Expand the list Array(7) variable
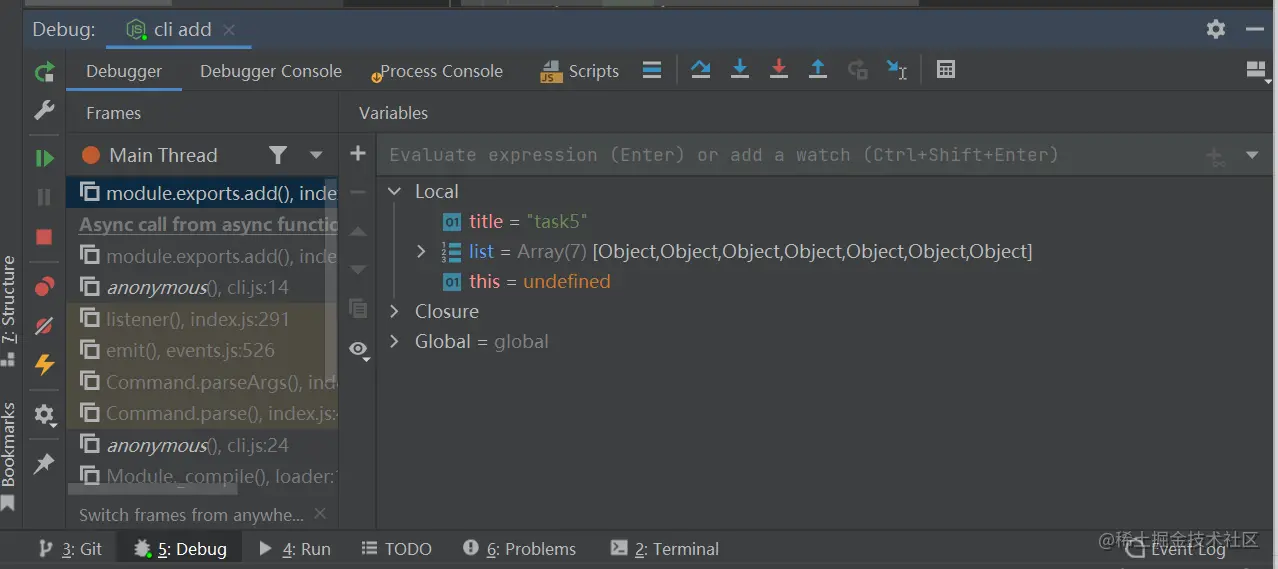Screen dimensions: 1278x569 (422, 251)
